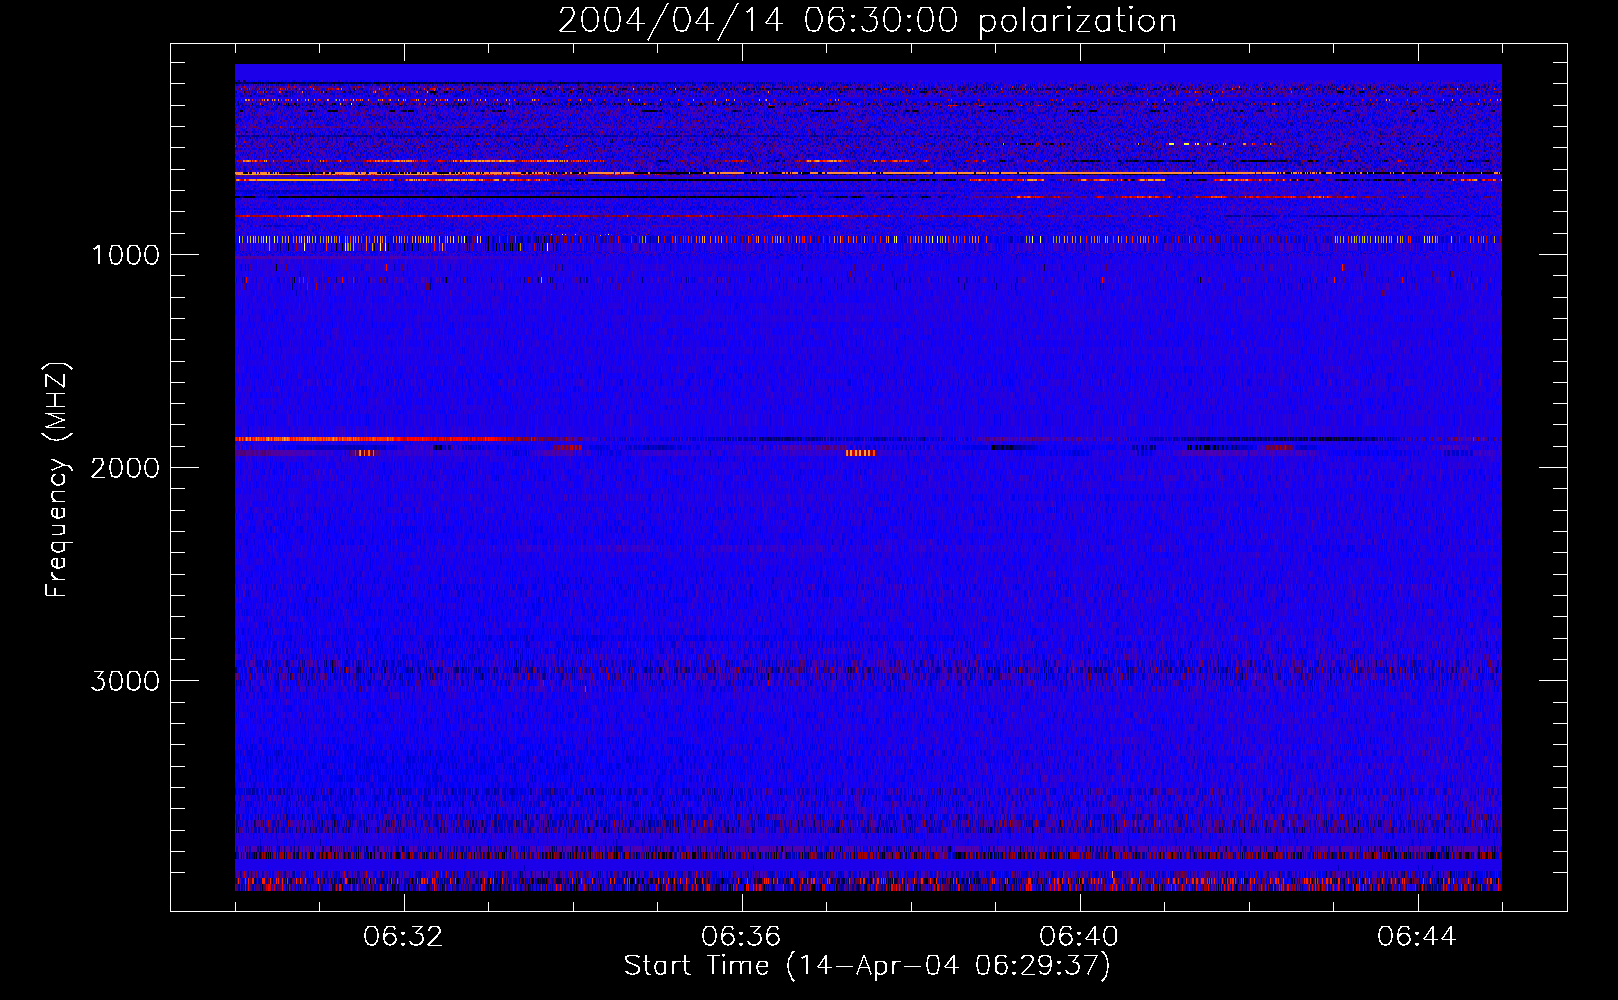Image resolution: width=1618 pixels, height=1000 pixels.
Task: Click the 06:32 time tick label
Action: (x=403, y=937)
